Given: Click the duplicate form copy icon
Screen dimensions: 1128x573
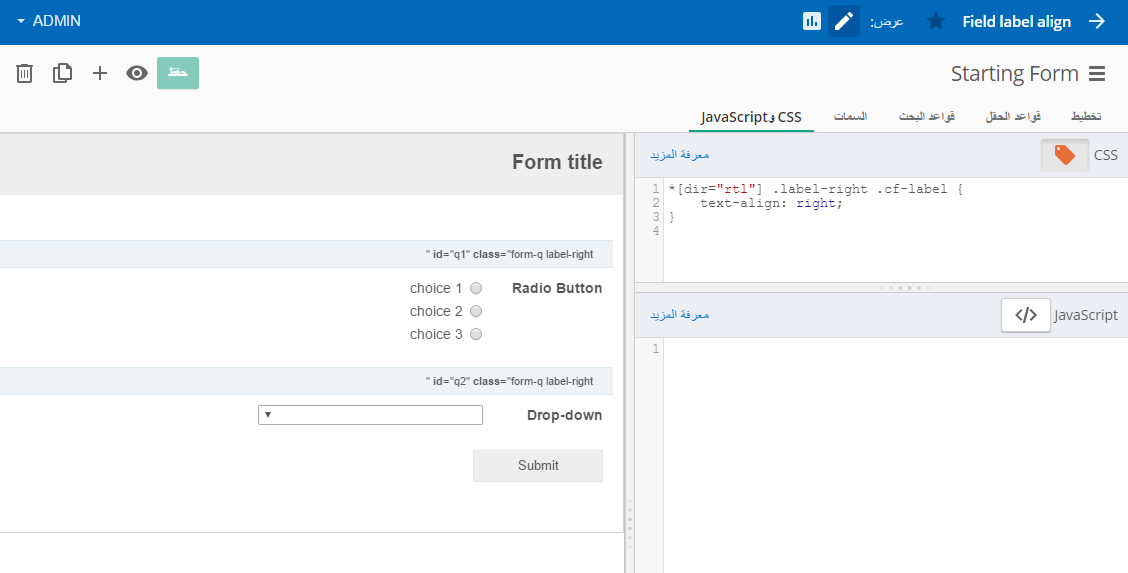Looking at the screenshot, I should [x=63, y=73].
